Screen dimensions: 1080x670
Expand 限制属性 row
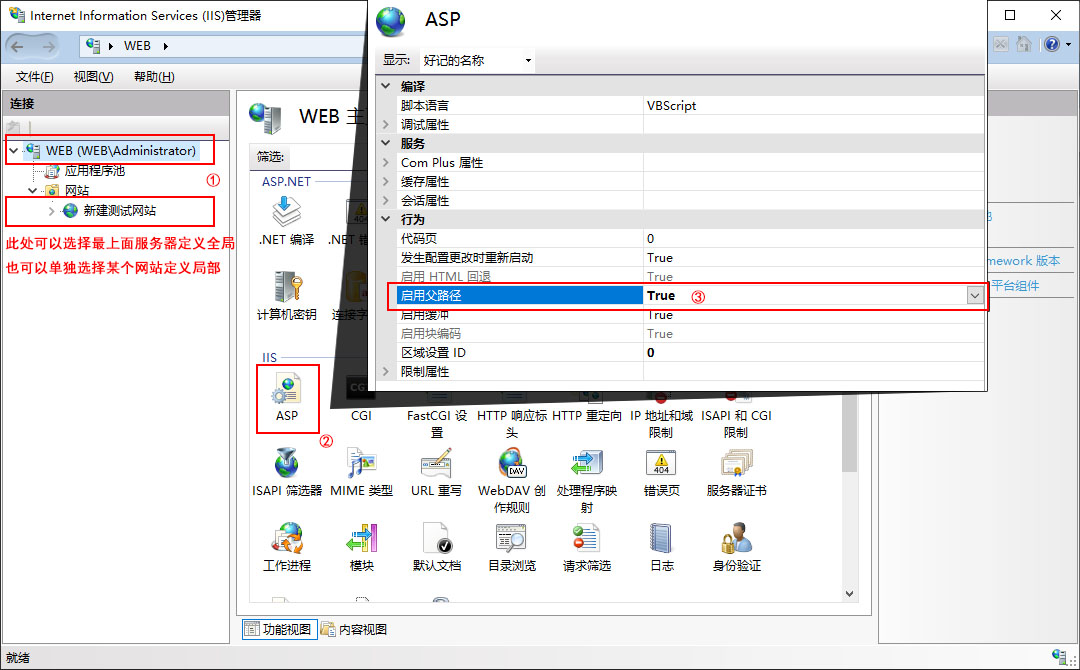(x=386, y=371)
